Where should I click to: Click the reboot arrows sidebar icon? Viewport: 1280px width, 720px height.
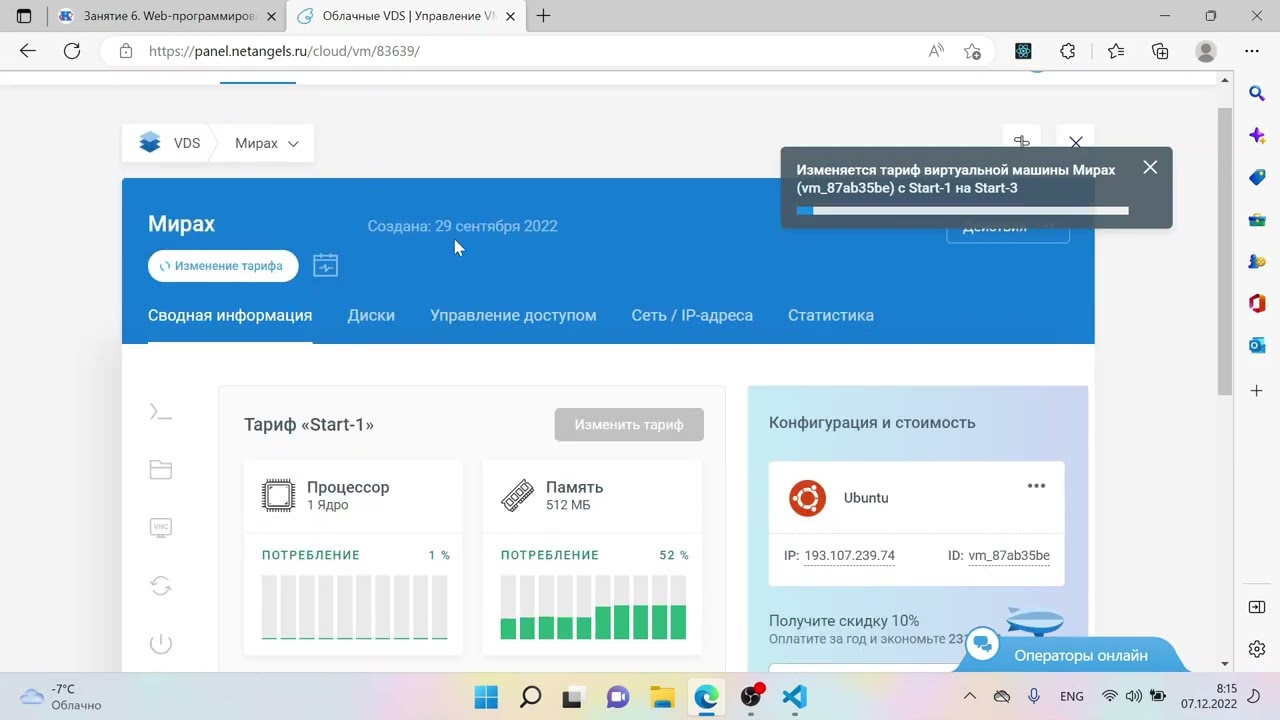point(160,586)
